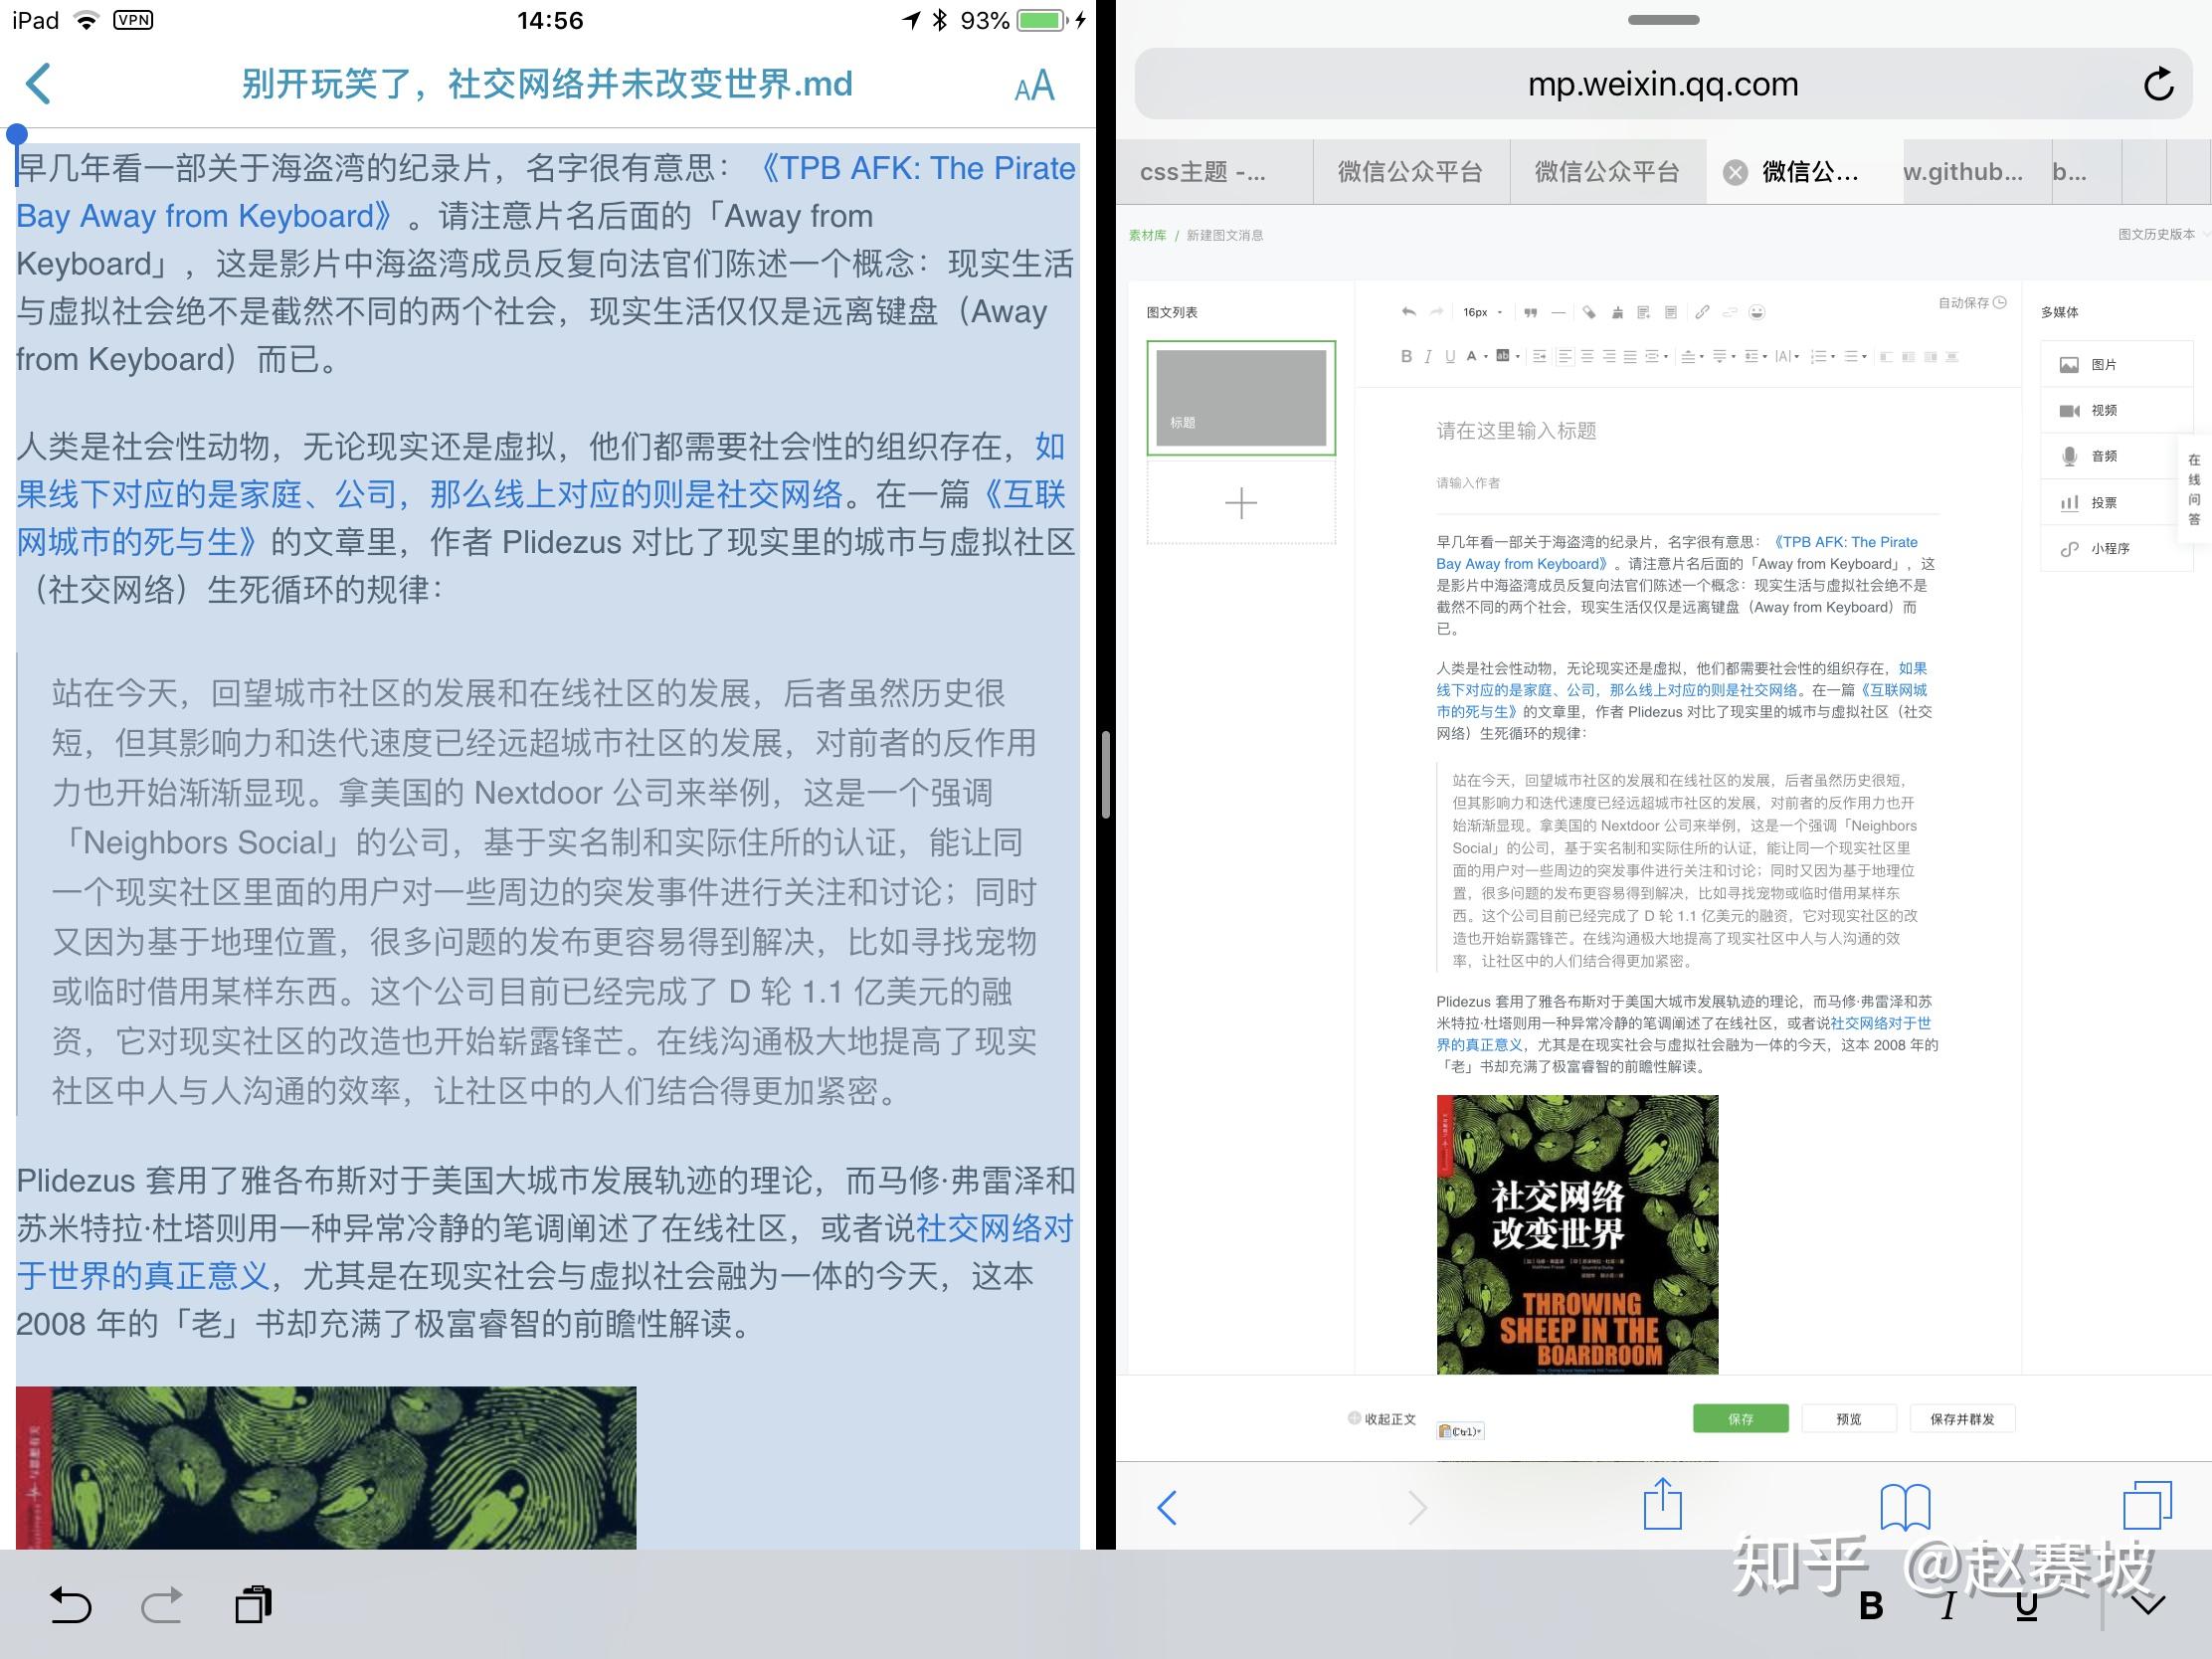Open the 在线问答 side tab
Image resolution: width=2212 pixels, height=1659 pixels.
point(2194,489)
